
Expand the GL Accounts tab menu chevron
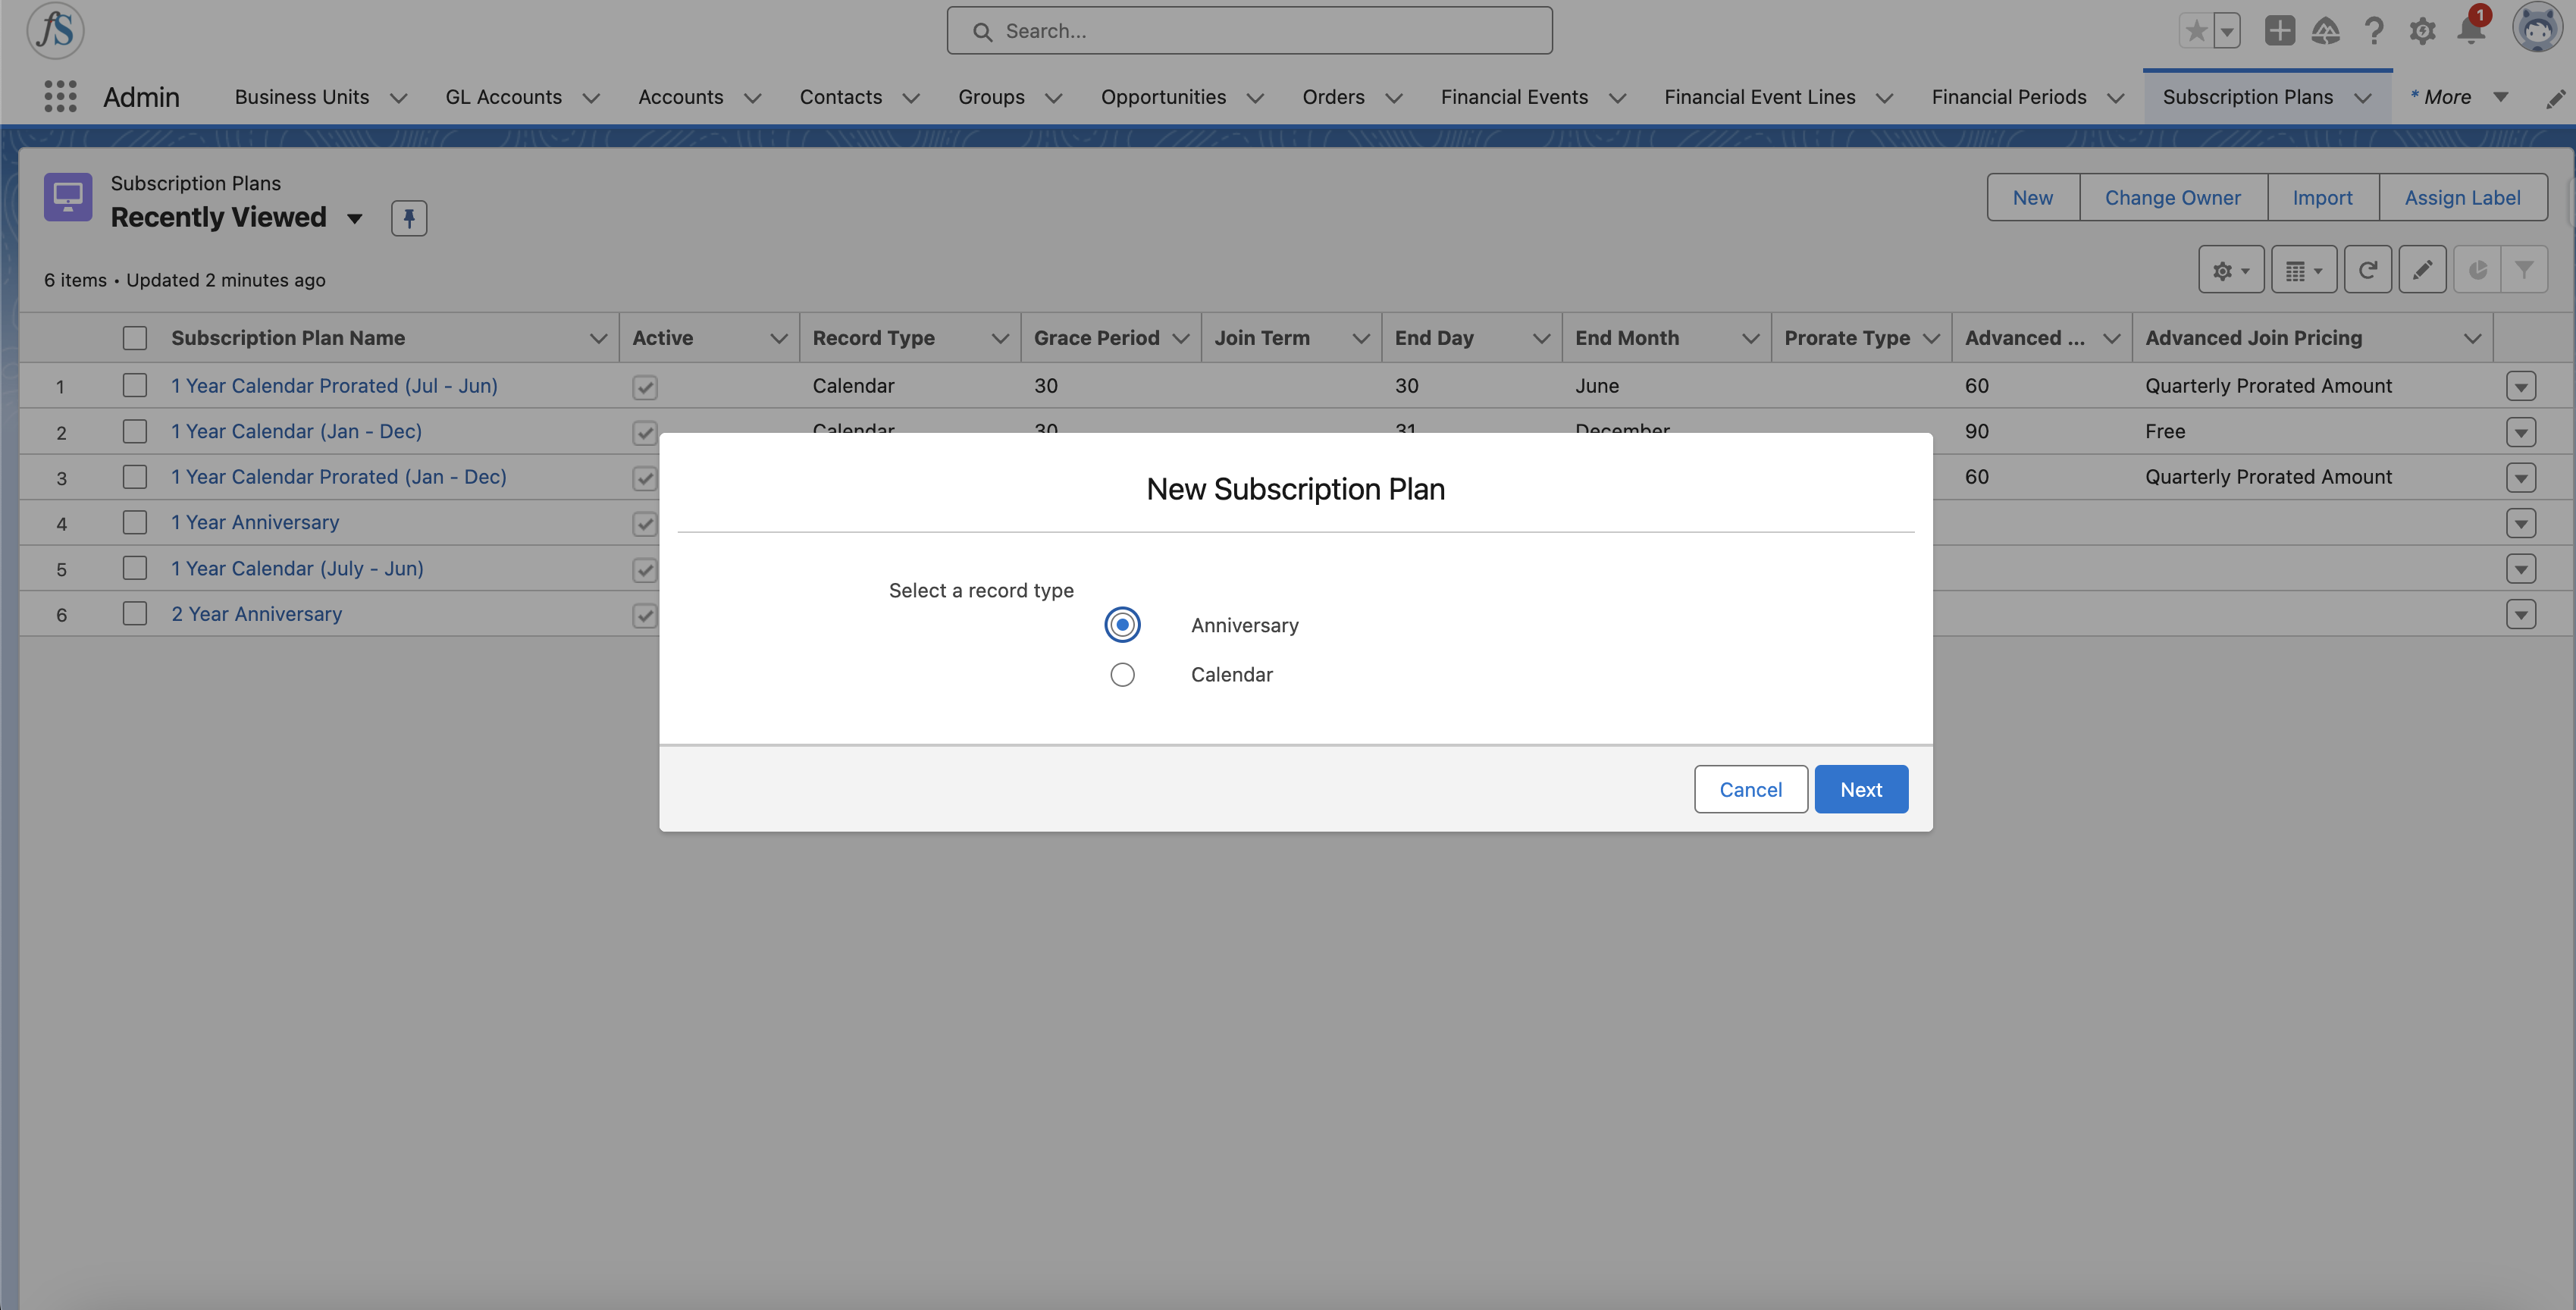click(591, 98)
